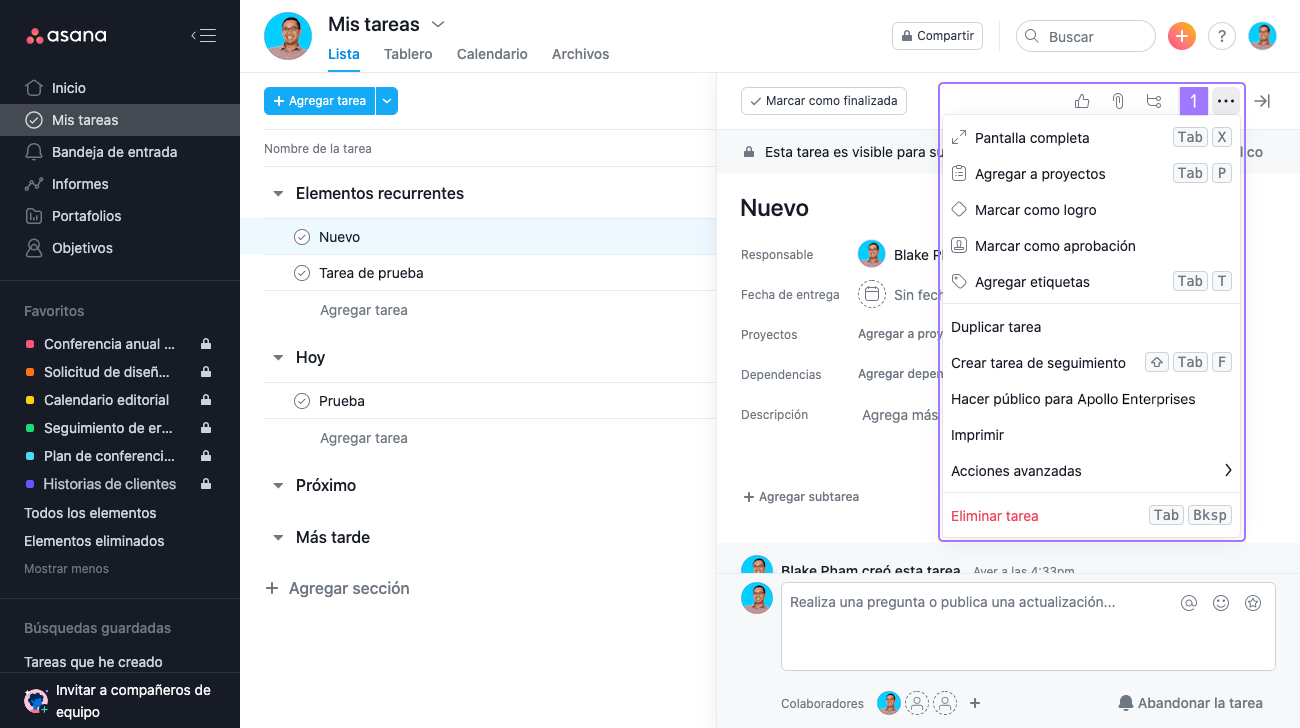Expand the Acciones avanzadas submenu
This screenshot has width=1300, height=728.
(1091, 471)
